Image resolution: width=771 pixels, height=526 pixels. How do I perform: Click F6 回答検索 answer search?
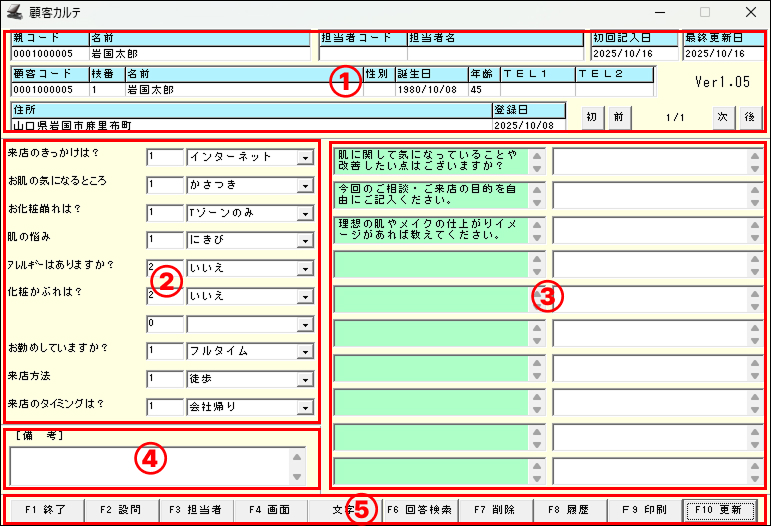(419, 510)
